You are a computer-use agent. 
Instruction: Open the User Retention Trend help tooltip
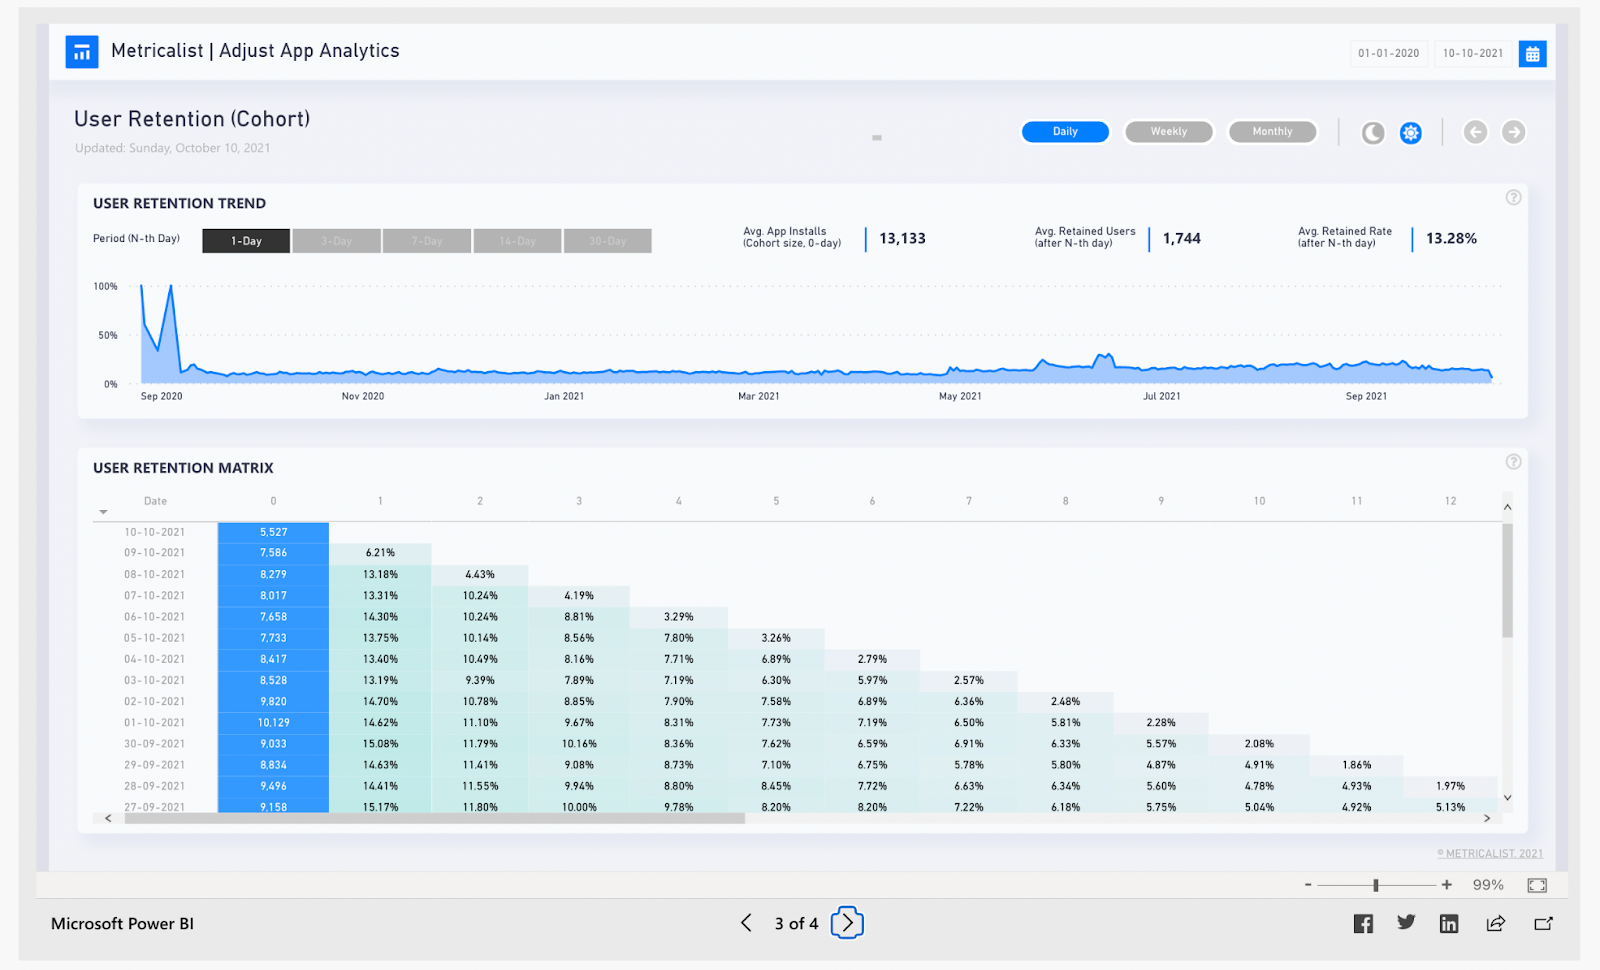coord(1513,197)
